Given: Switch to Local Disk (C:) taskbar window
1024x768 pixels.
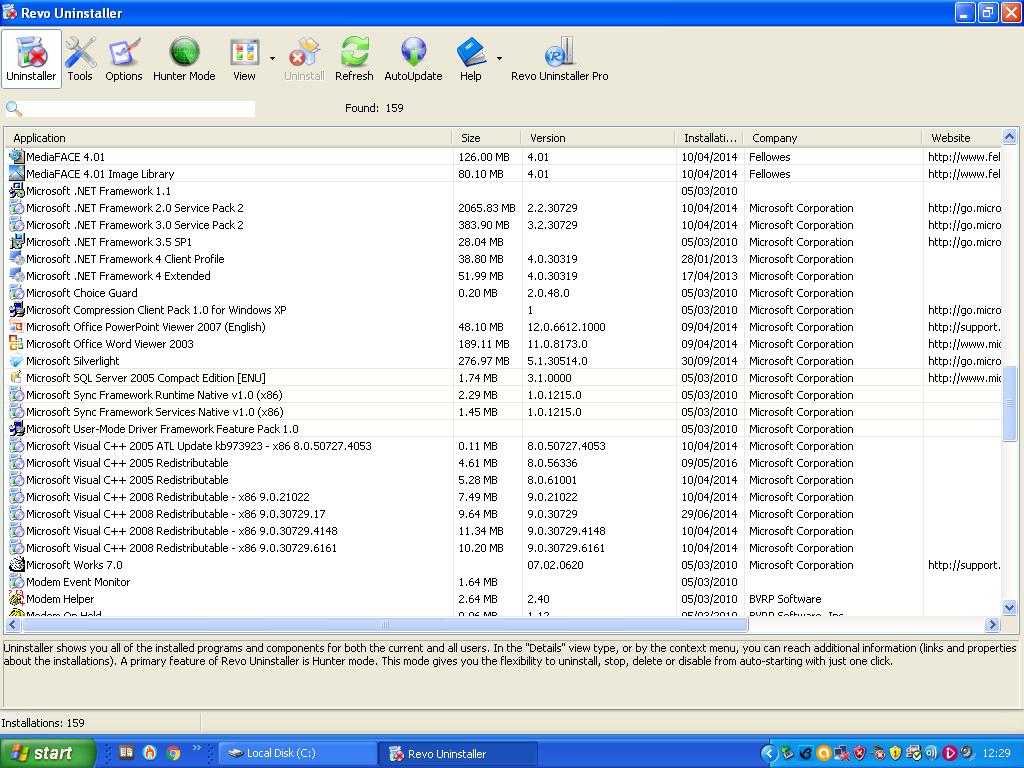Looking at the screenshot, I should (x=297, y=753).
